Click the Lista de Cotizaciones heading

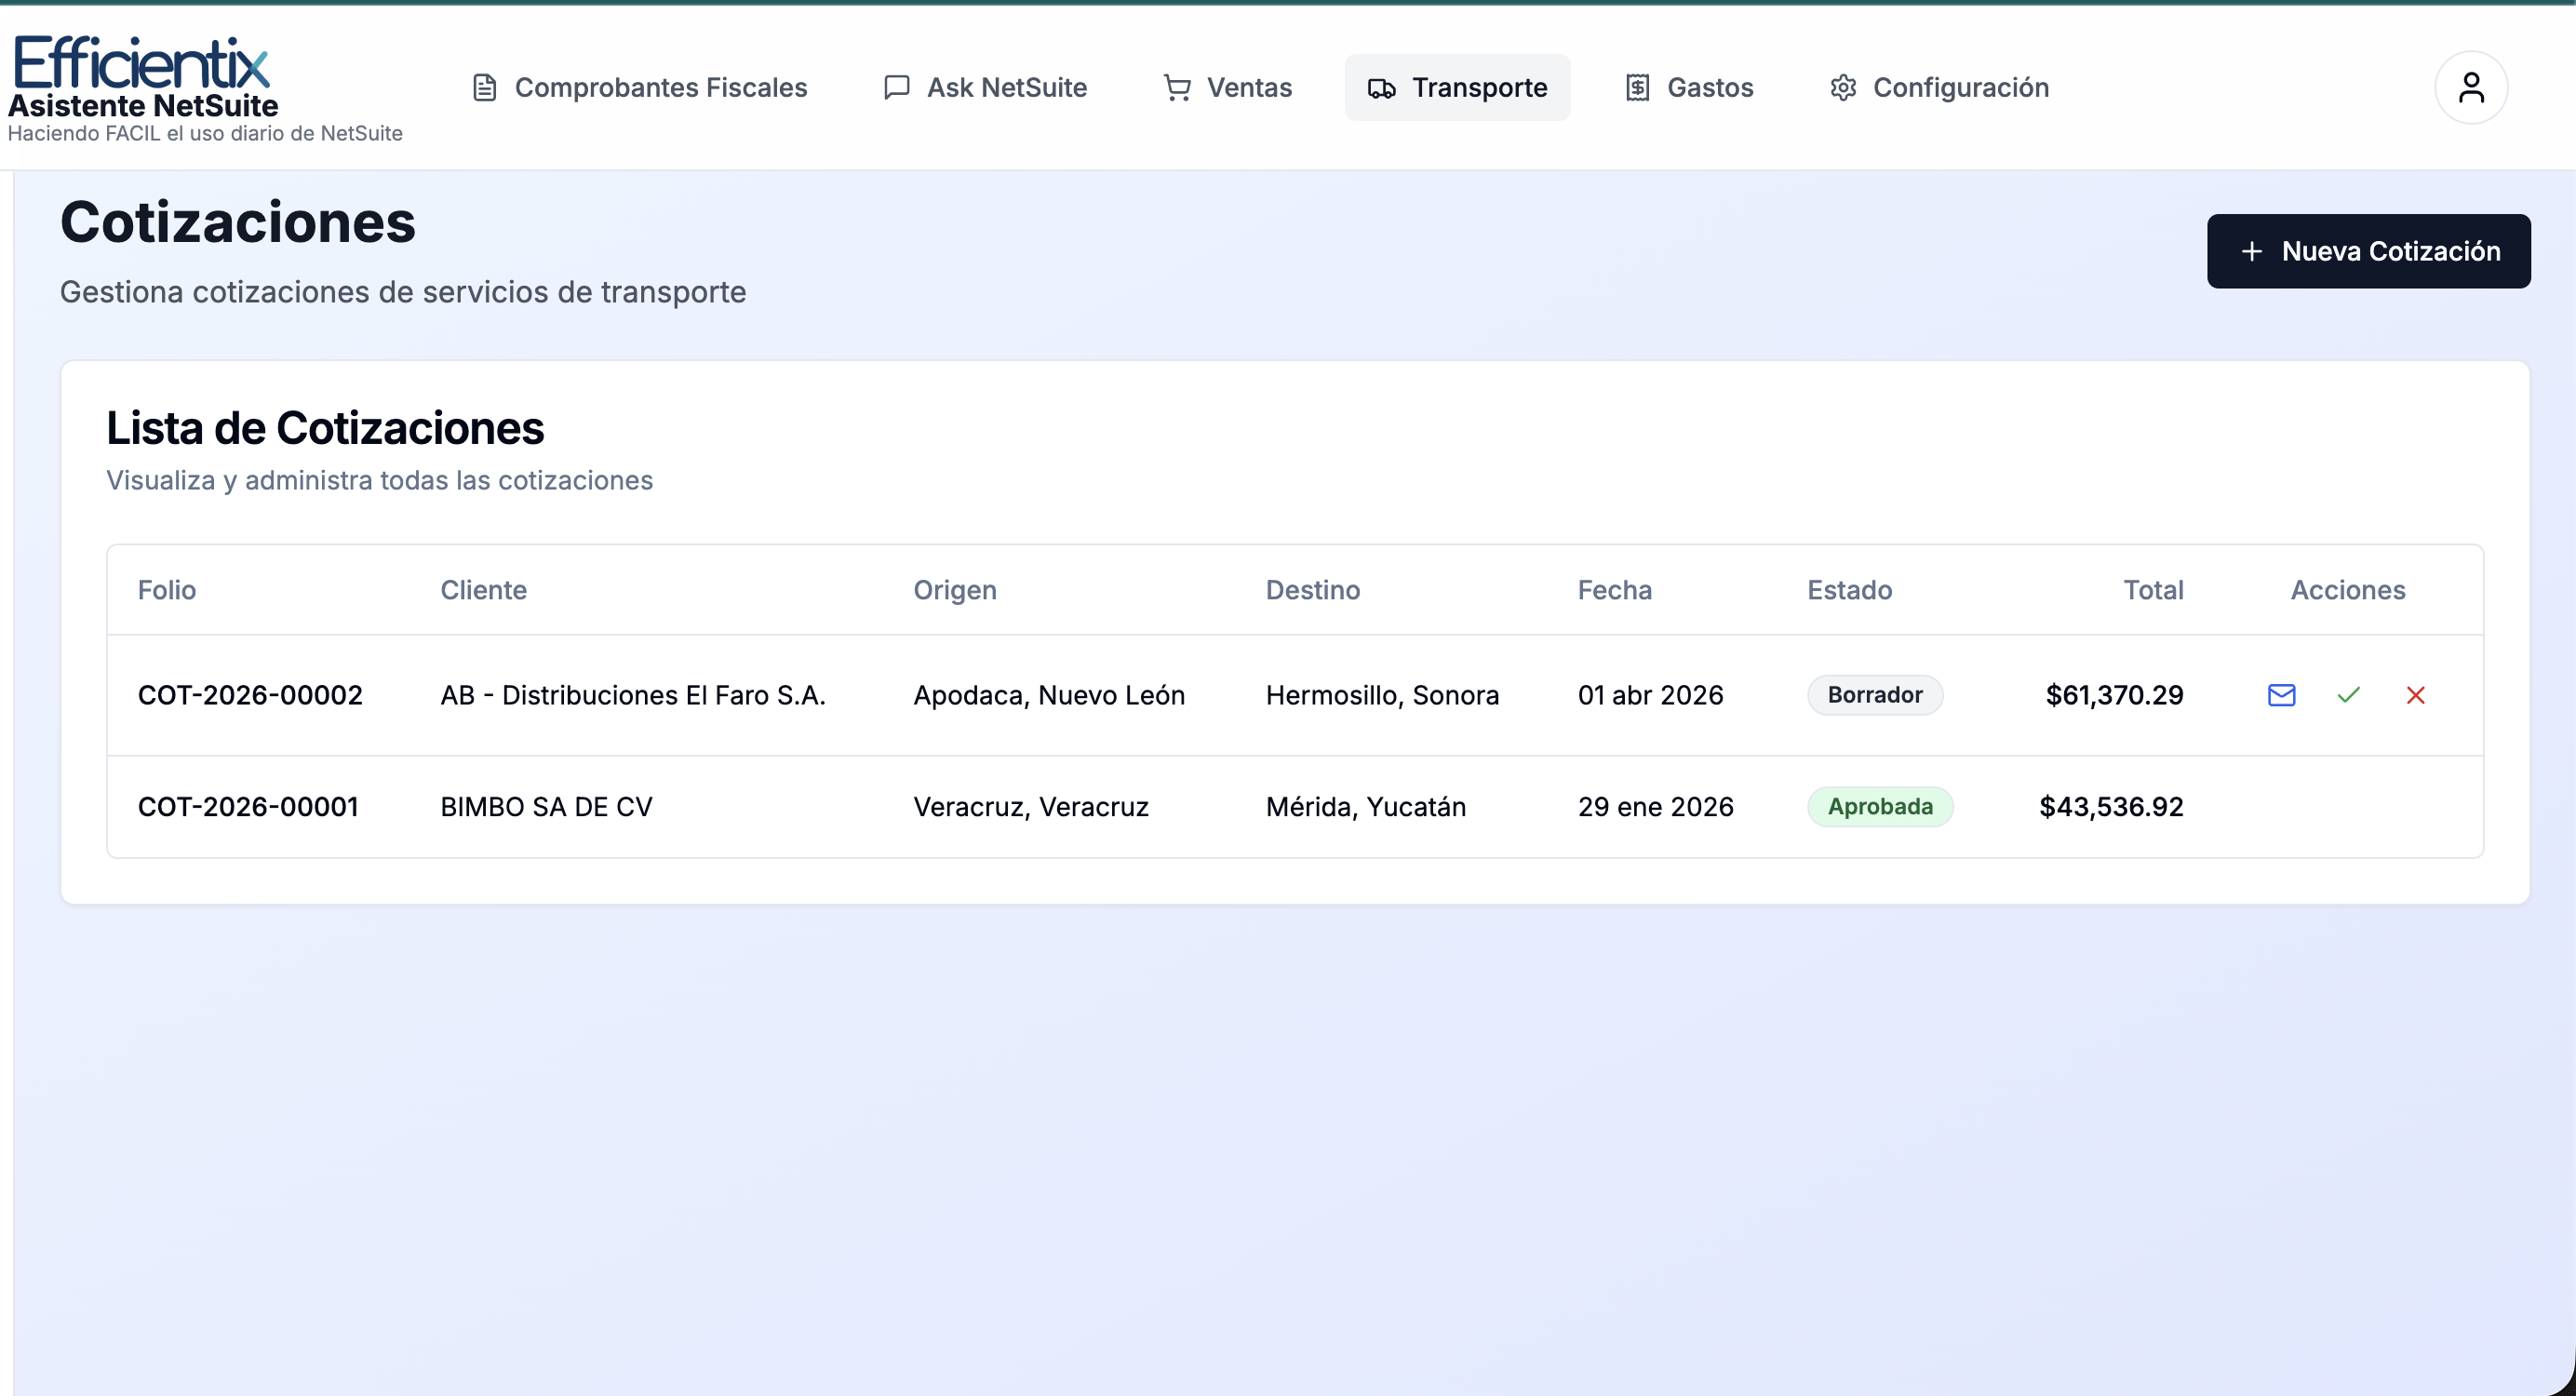click(x=325, y=428)
